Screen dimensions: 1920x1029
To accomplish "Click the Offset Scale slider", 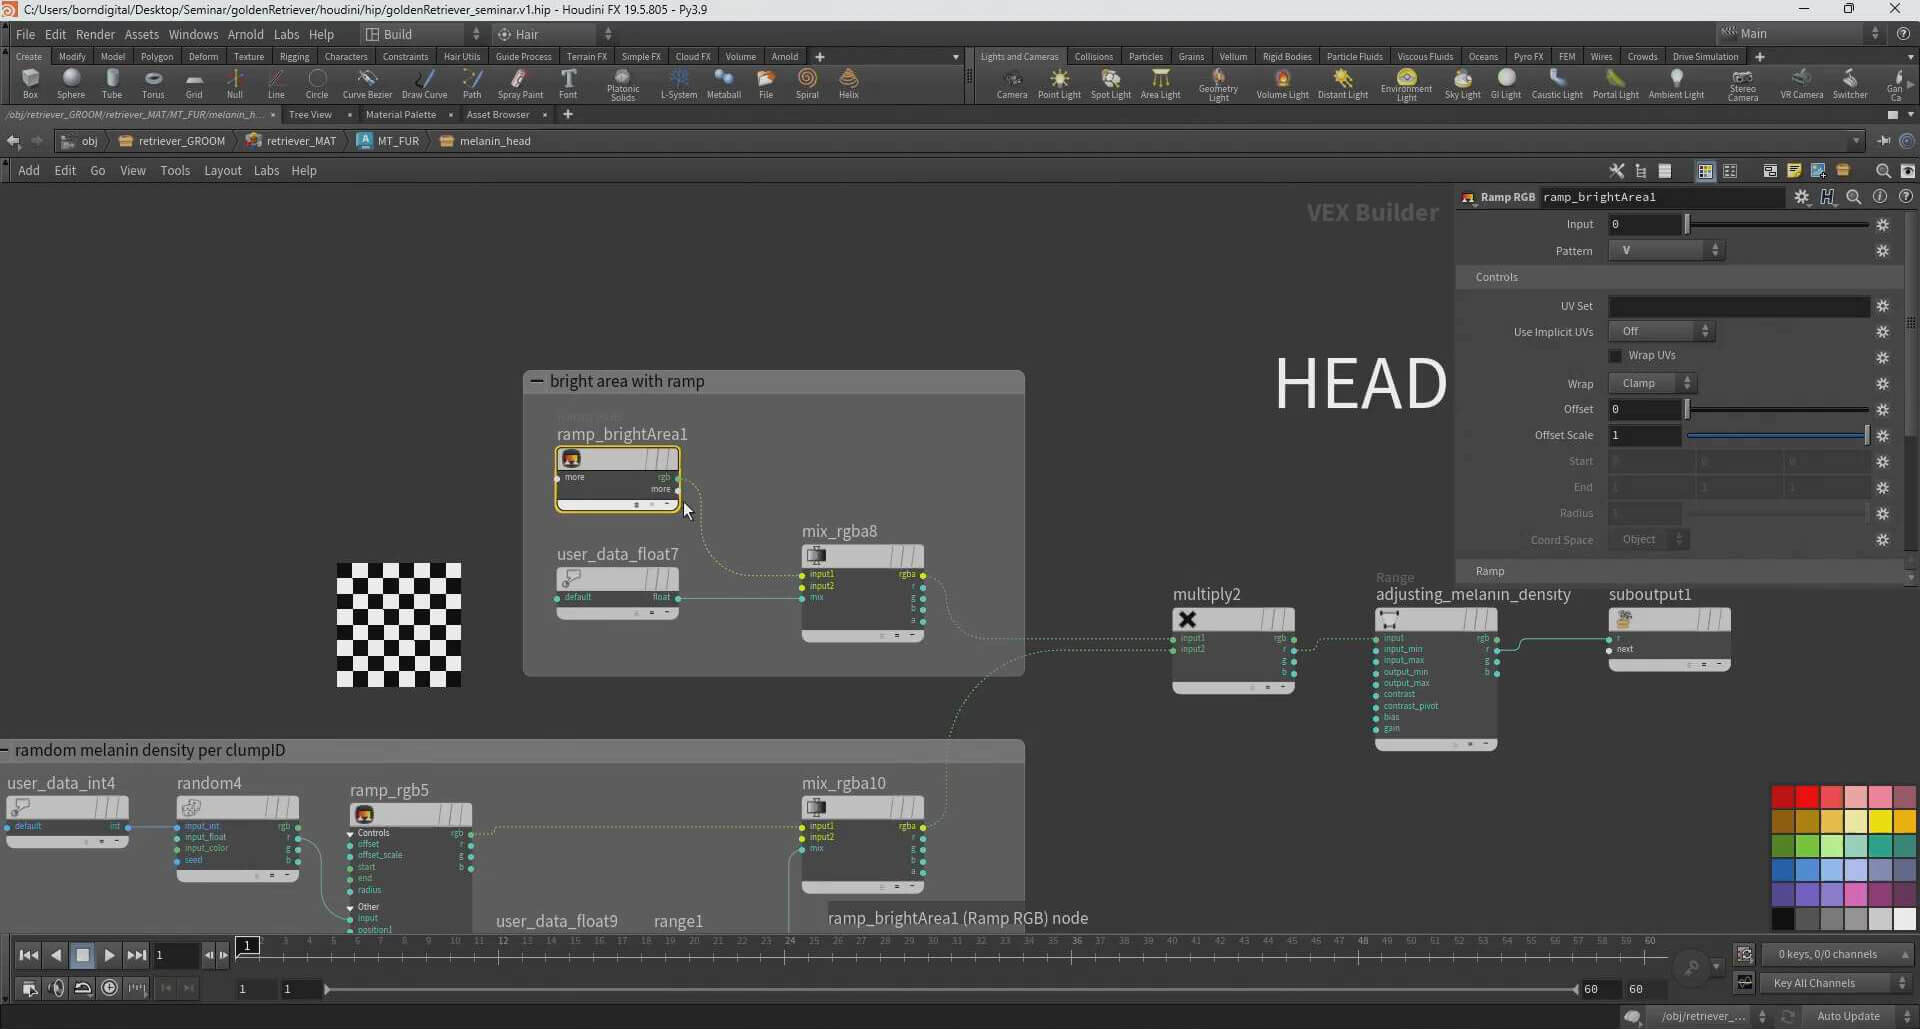I will (x=1776, y=435).
